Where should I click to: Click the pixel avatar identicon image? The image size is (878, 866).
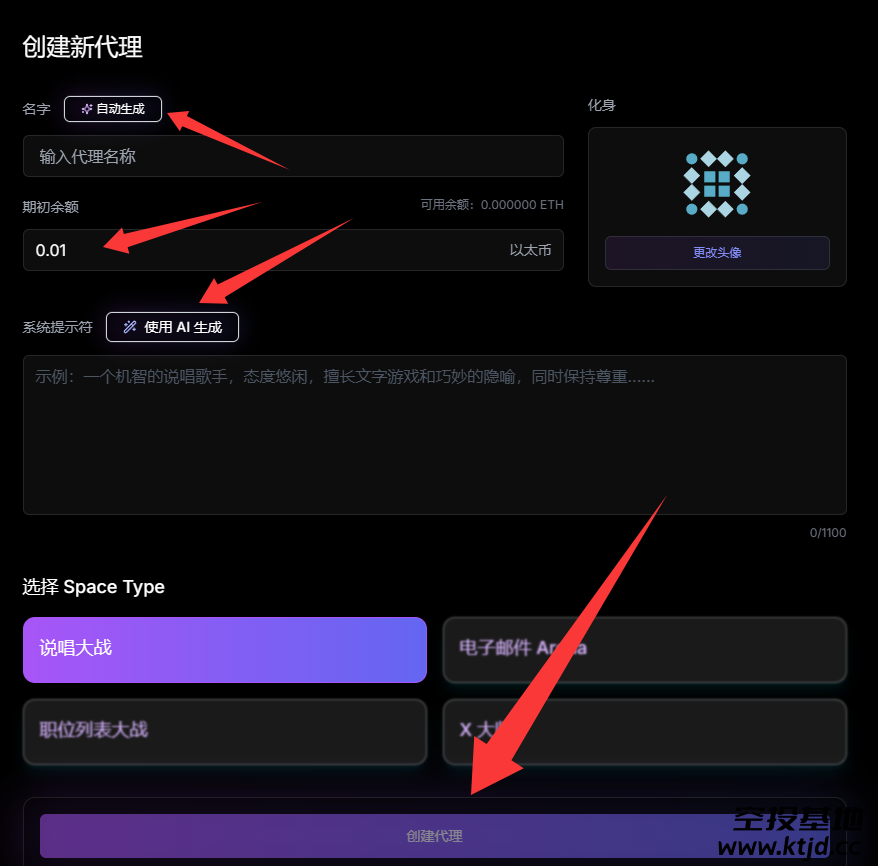tap(717, 184)
